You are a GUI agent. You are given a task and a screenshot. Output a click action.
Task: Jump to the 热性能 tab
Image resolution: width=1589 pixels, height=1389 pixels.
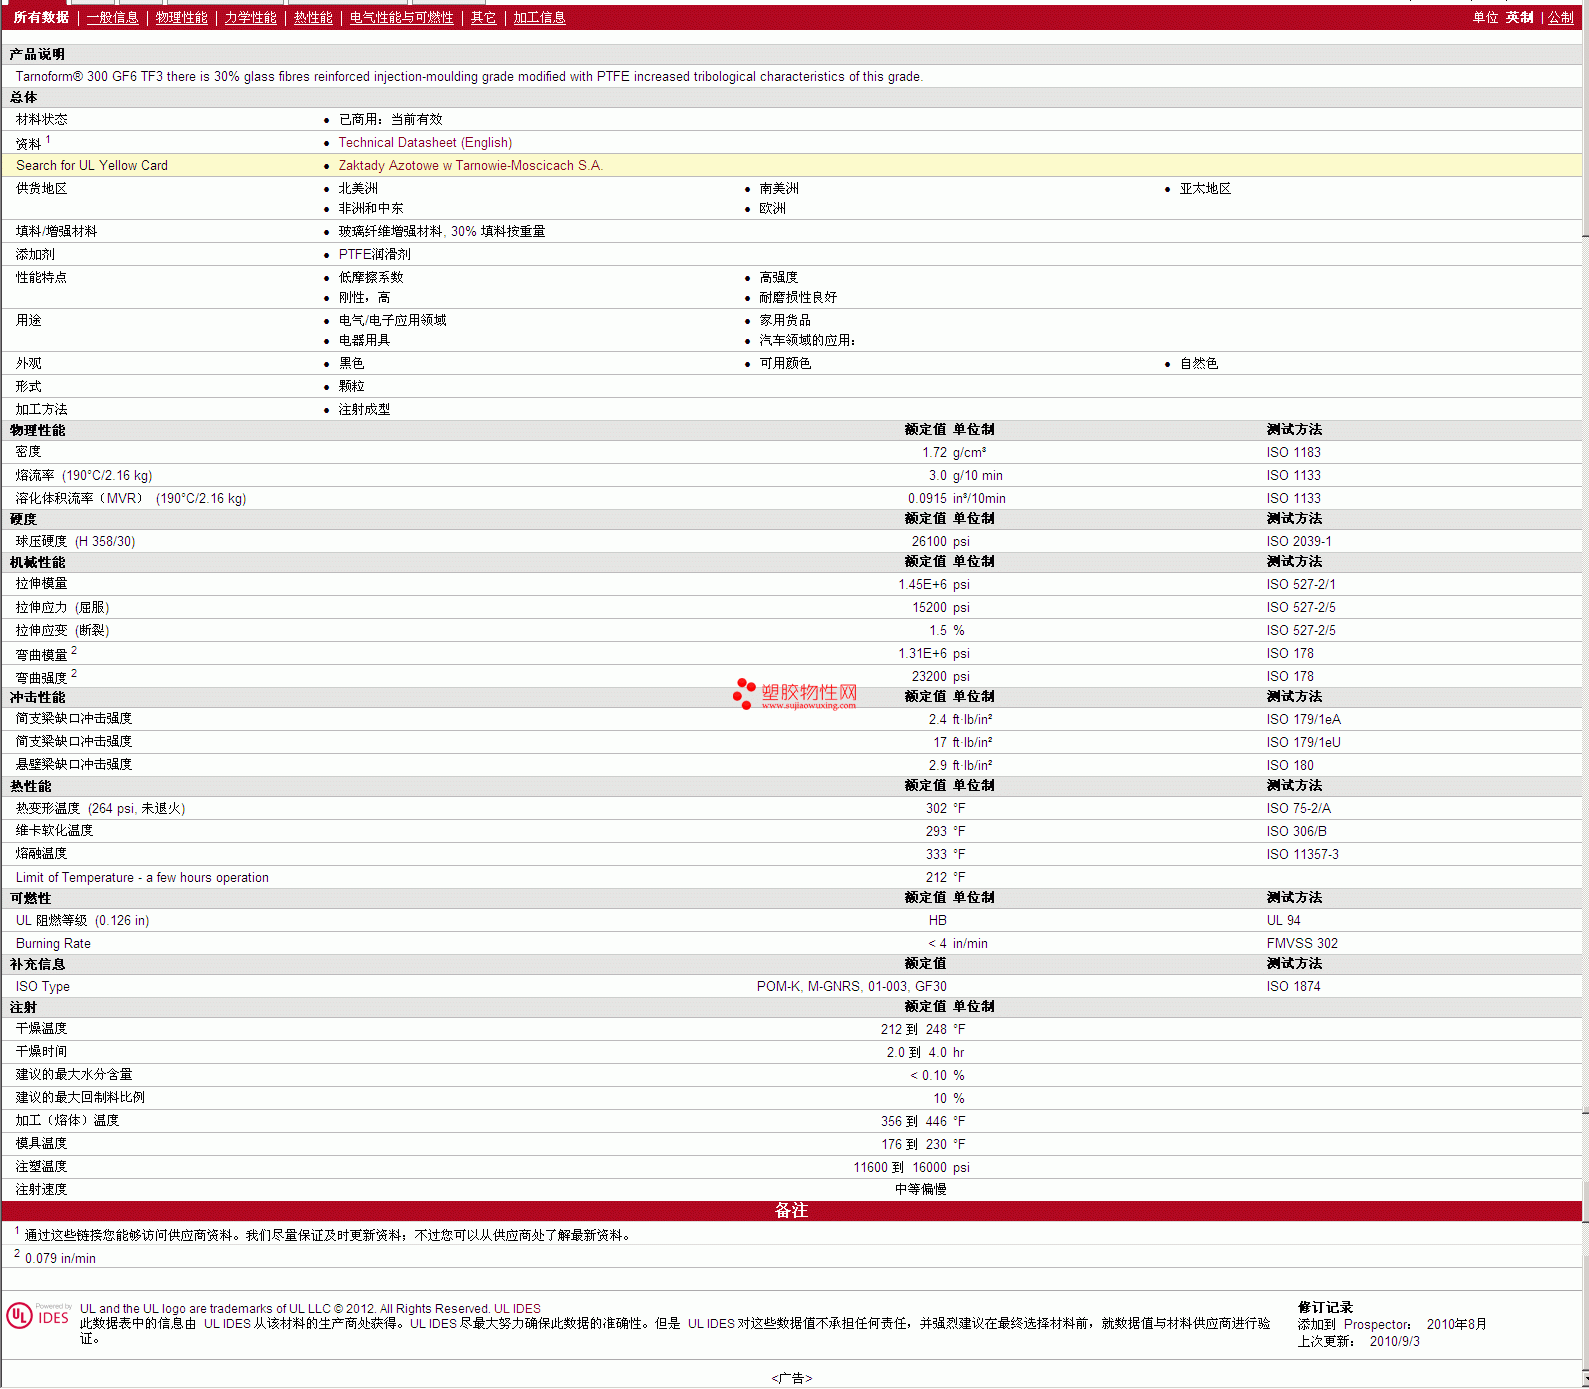pyautogui.click(x=313, y=18)
